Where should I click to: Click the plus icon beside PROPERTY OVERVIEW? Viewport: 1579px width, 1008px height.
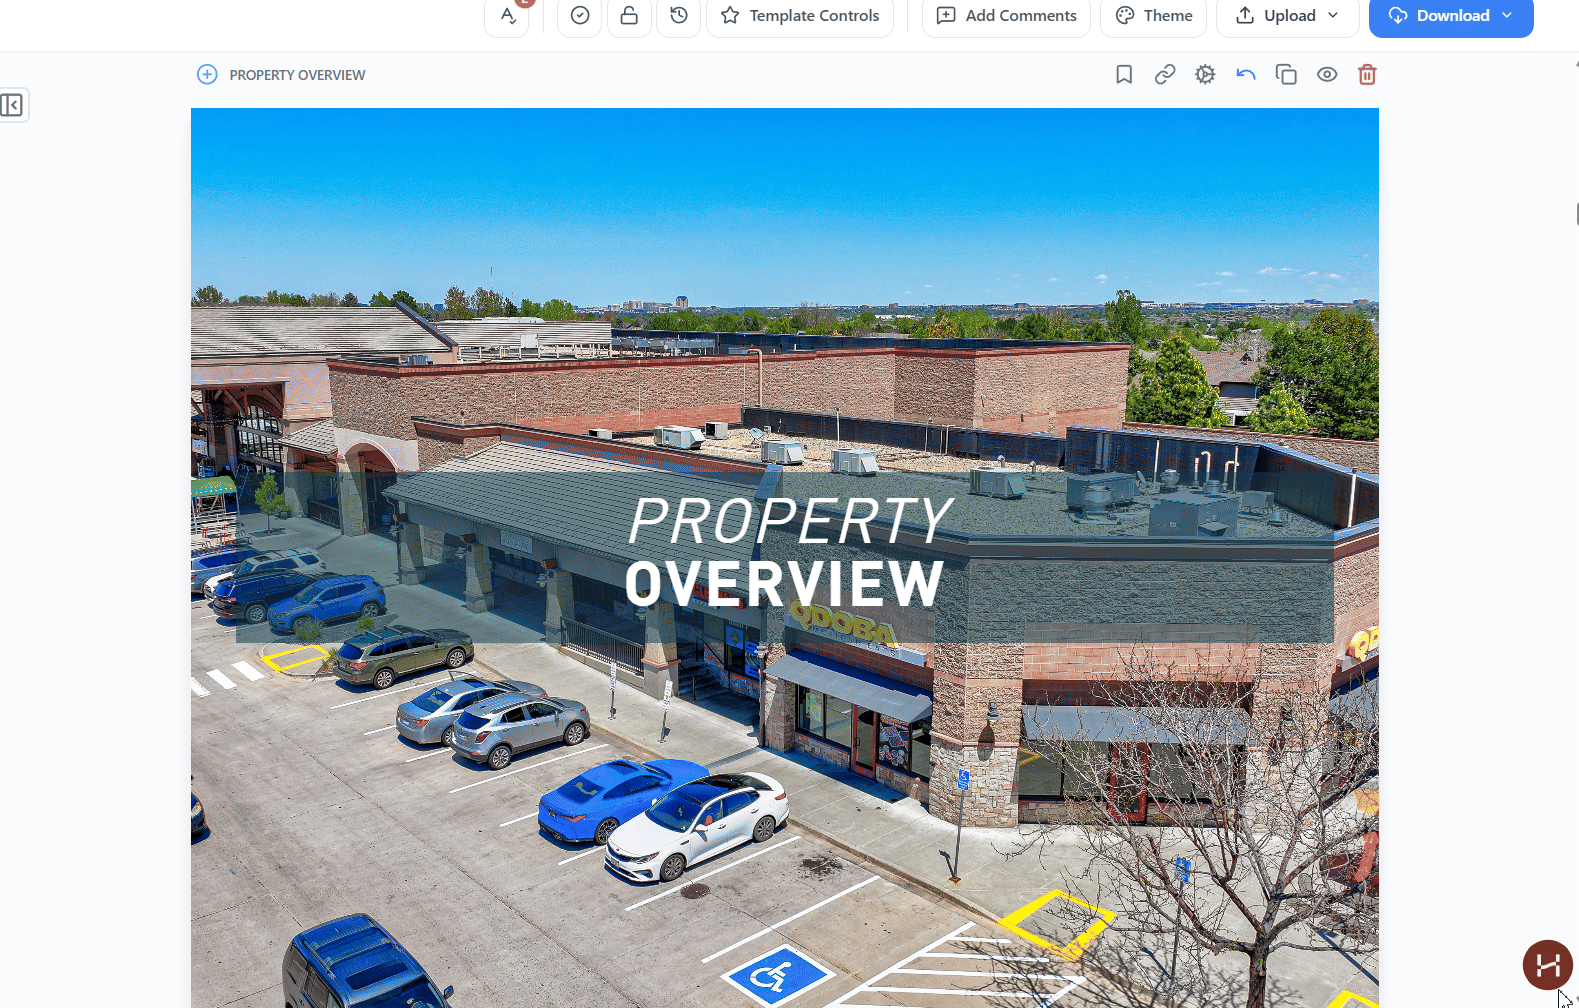coord(207,75)
